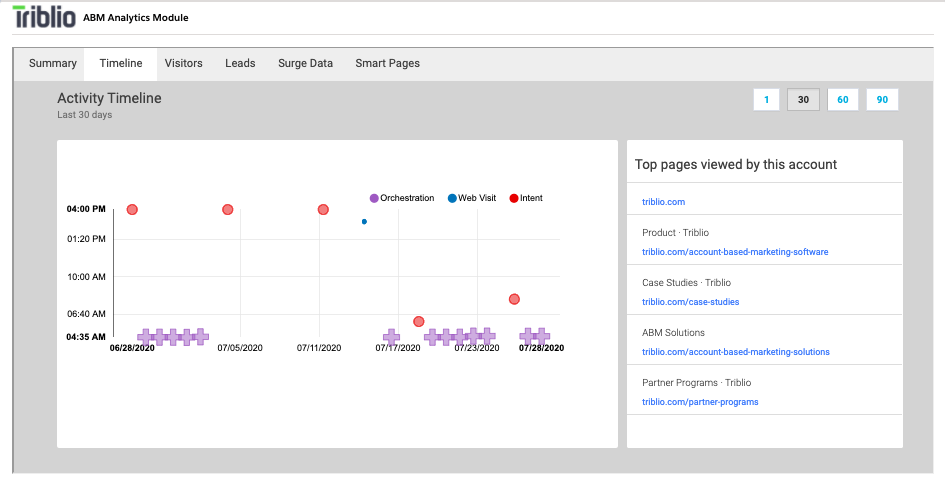Click the 07/11/2020 axis date label
Screen dimensions: 945x493
coord(319,348)
